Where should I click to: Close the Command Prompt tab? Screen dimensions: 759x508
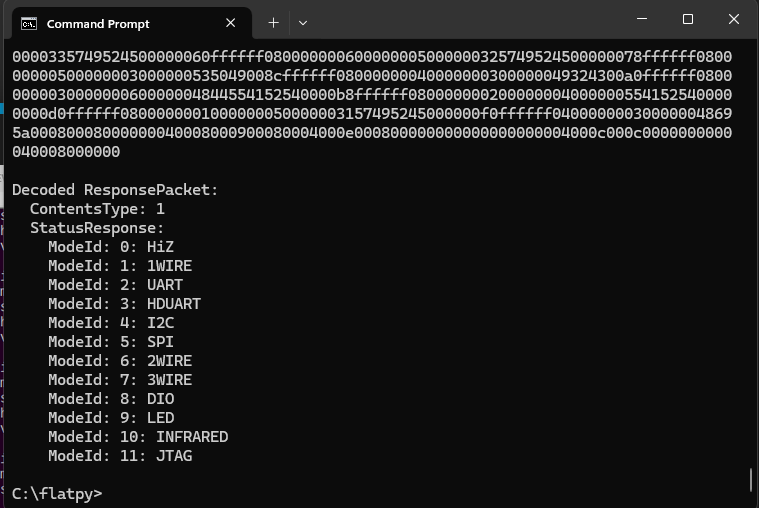click(230, 23)
